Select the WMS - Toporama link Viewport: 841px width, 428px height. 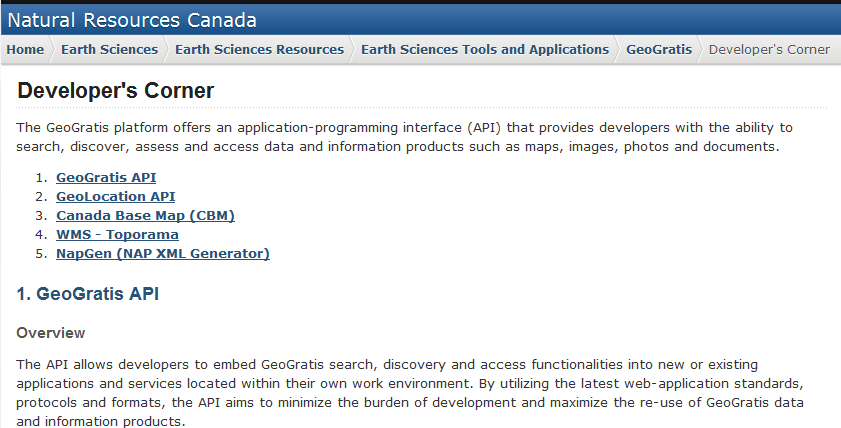click(x=117, y=234)
